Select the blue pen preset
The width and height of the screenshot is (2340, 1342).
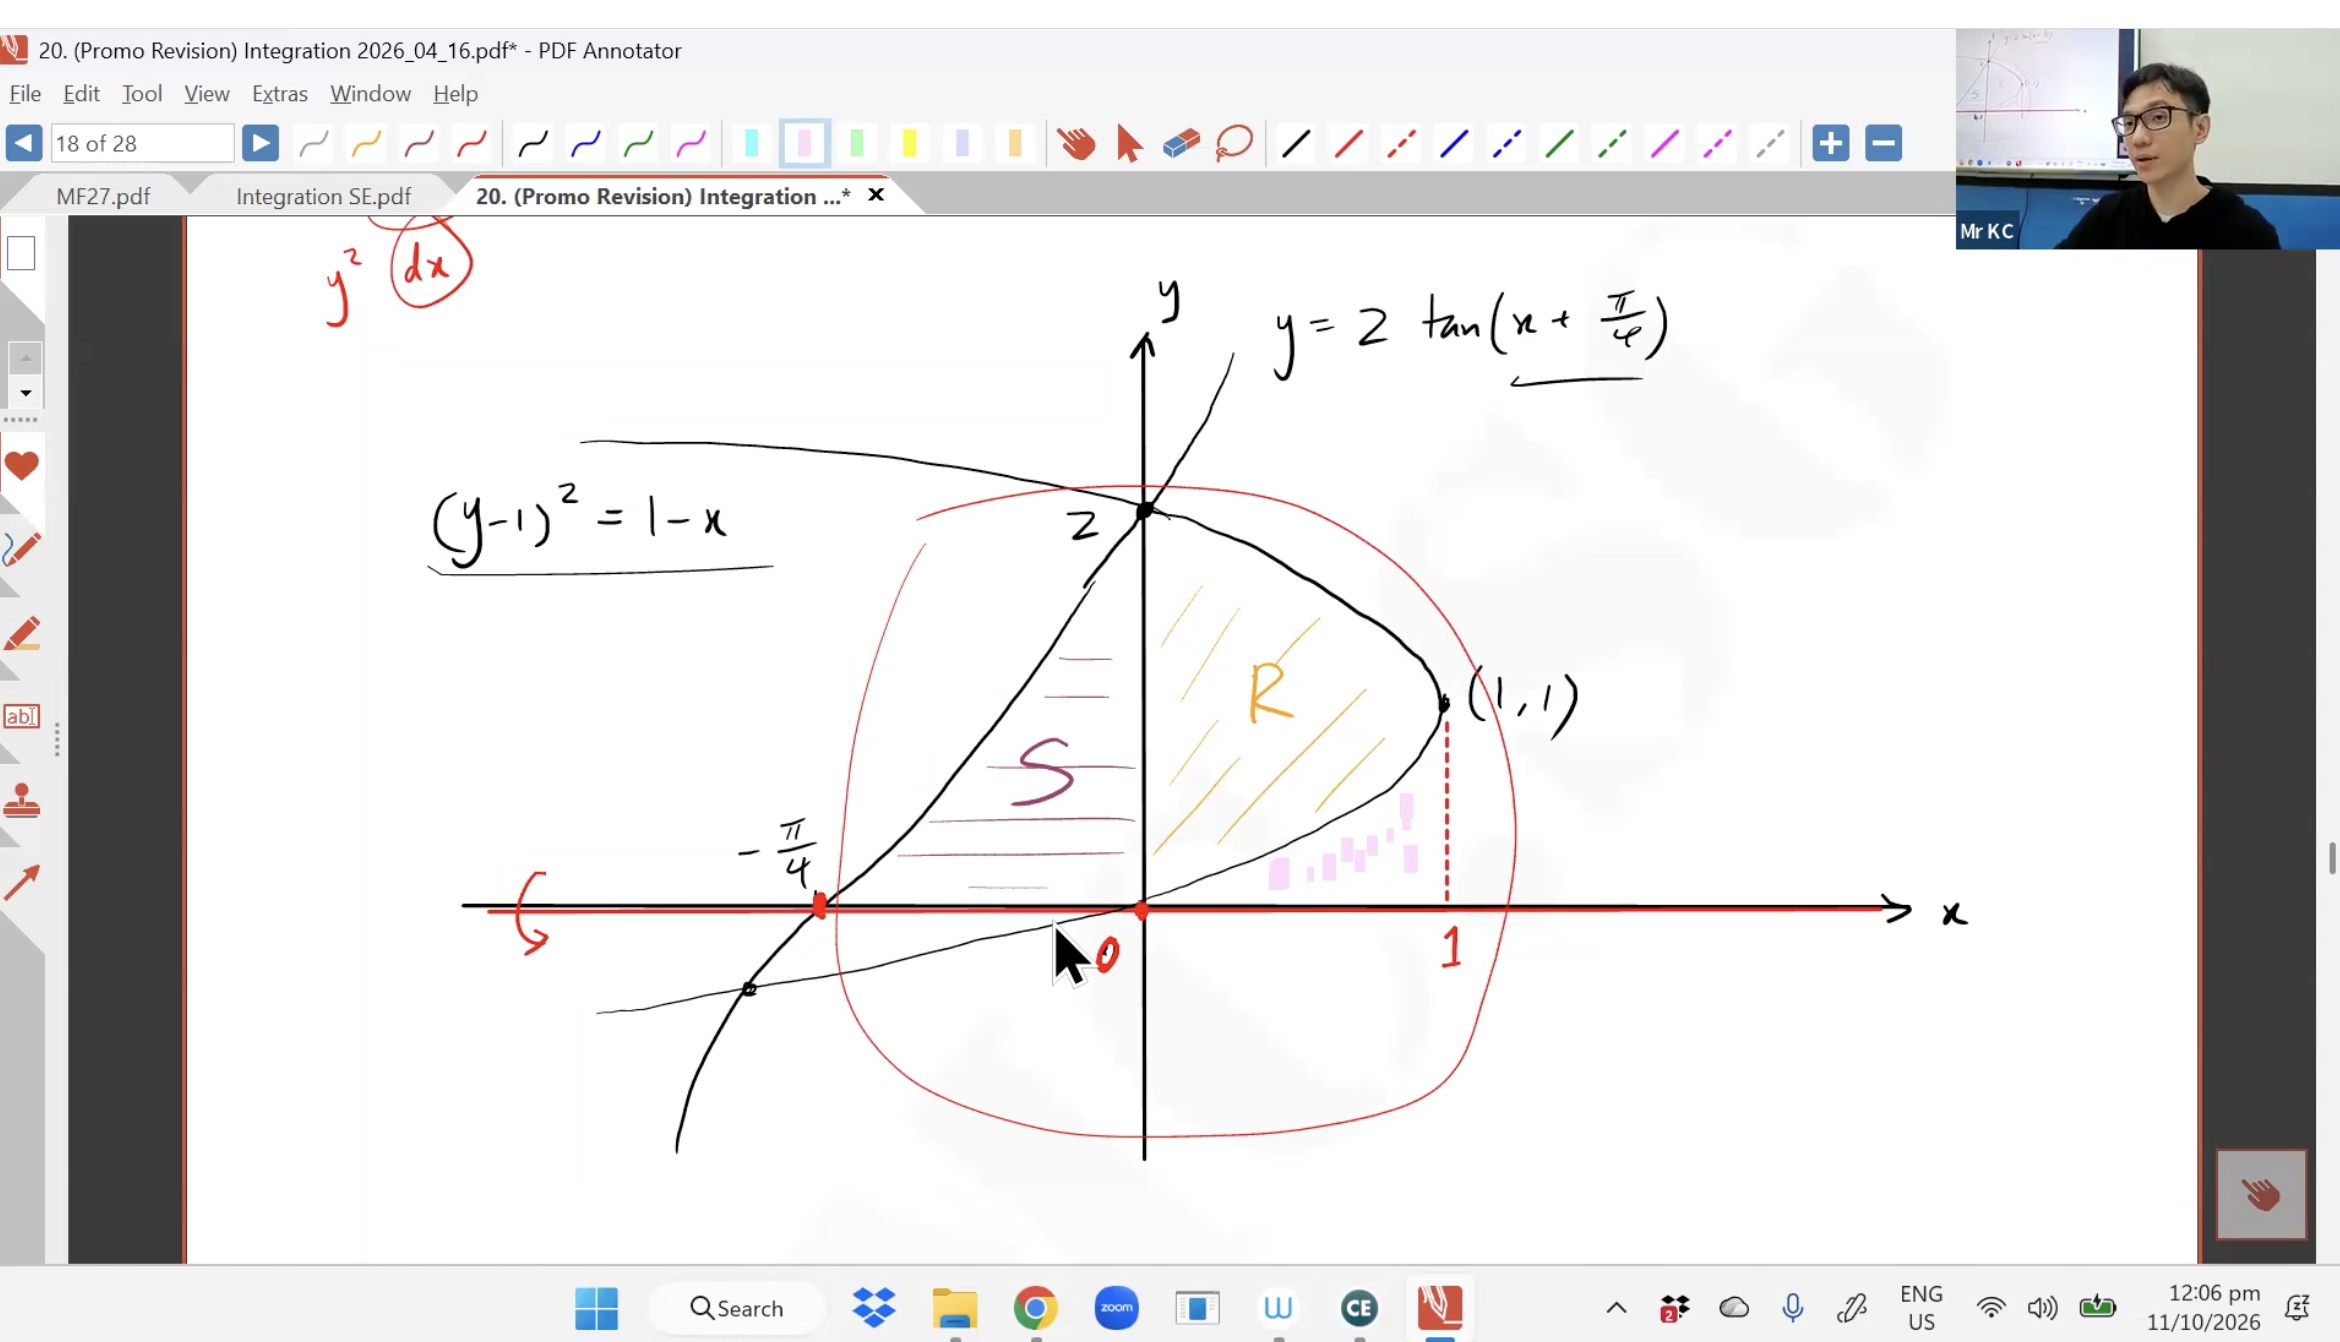586,143
